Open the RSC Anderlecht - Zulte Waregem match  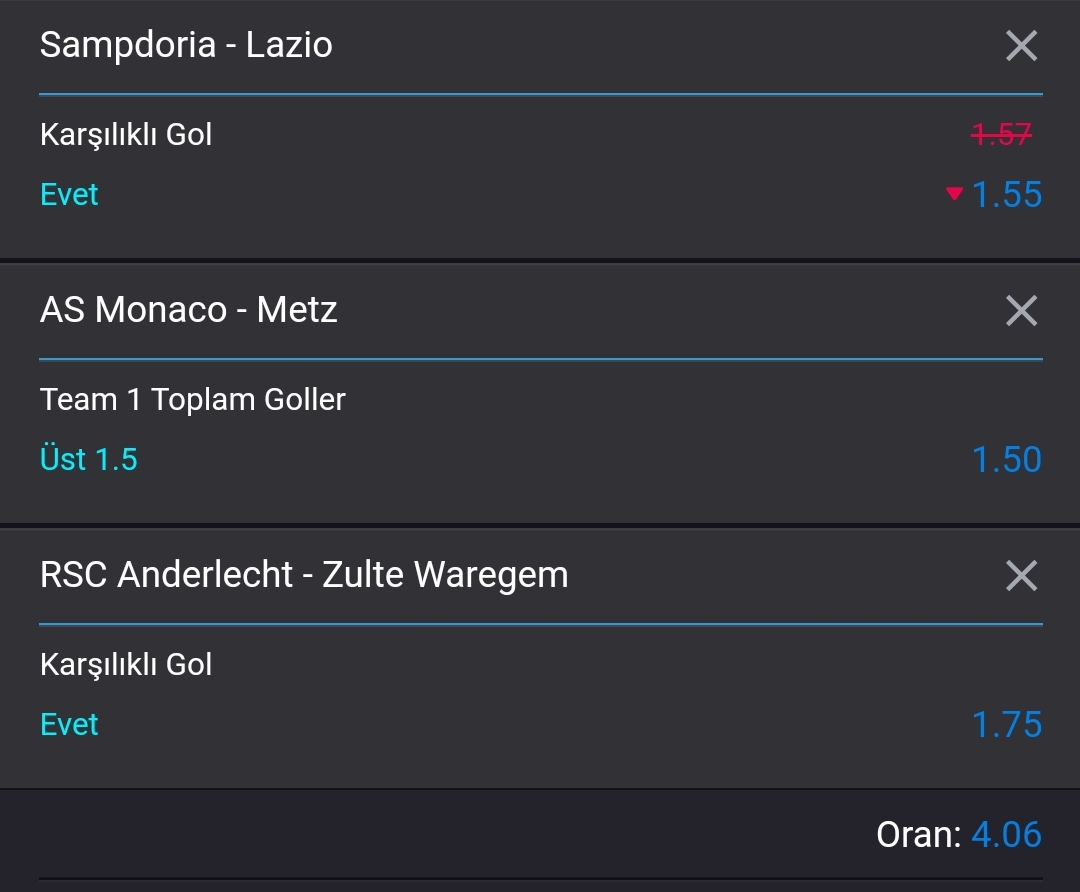pyautogui.click(x=304, y=575)
